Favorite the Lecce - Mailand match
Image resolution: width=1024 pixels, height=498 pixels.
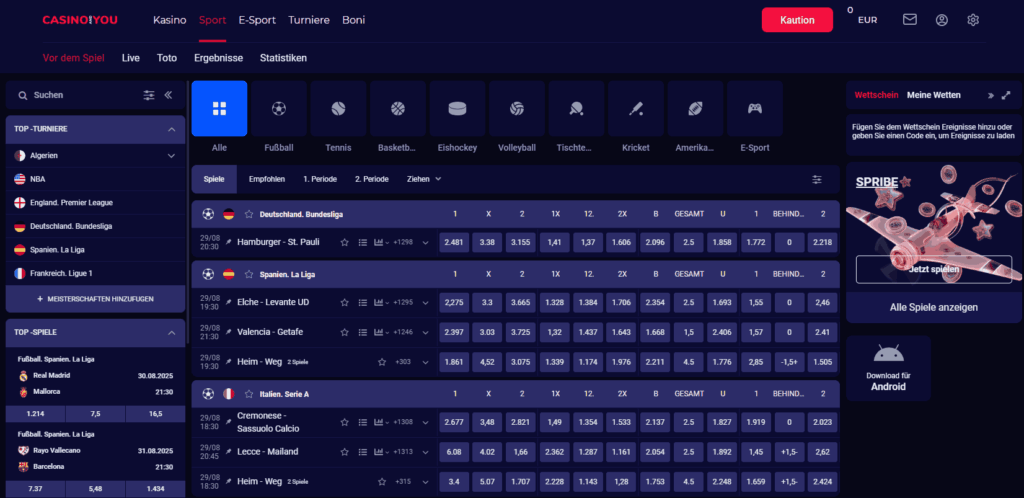click(x=344, y=452)
